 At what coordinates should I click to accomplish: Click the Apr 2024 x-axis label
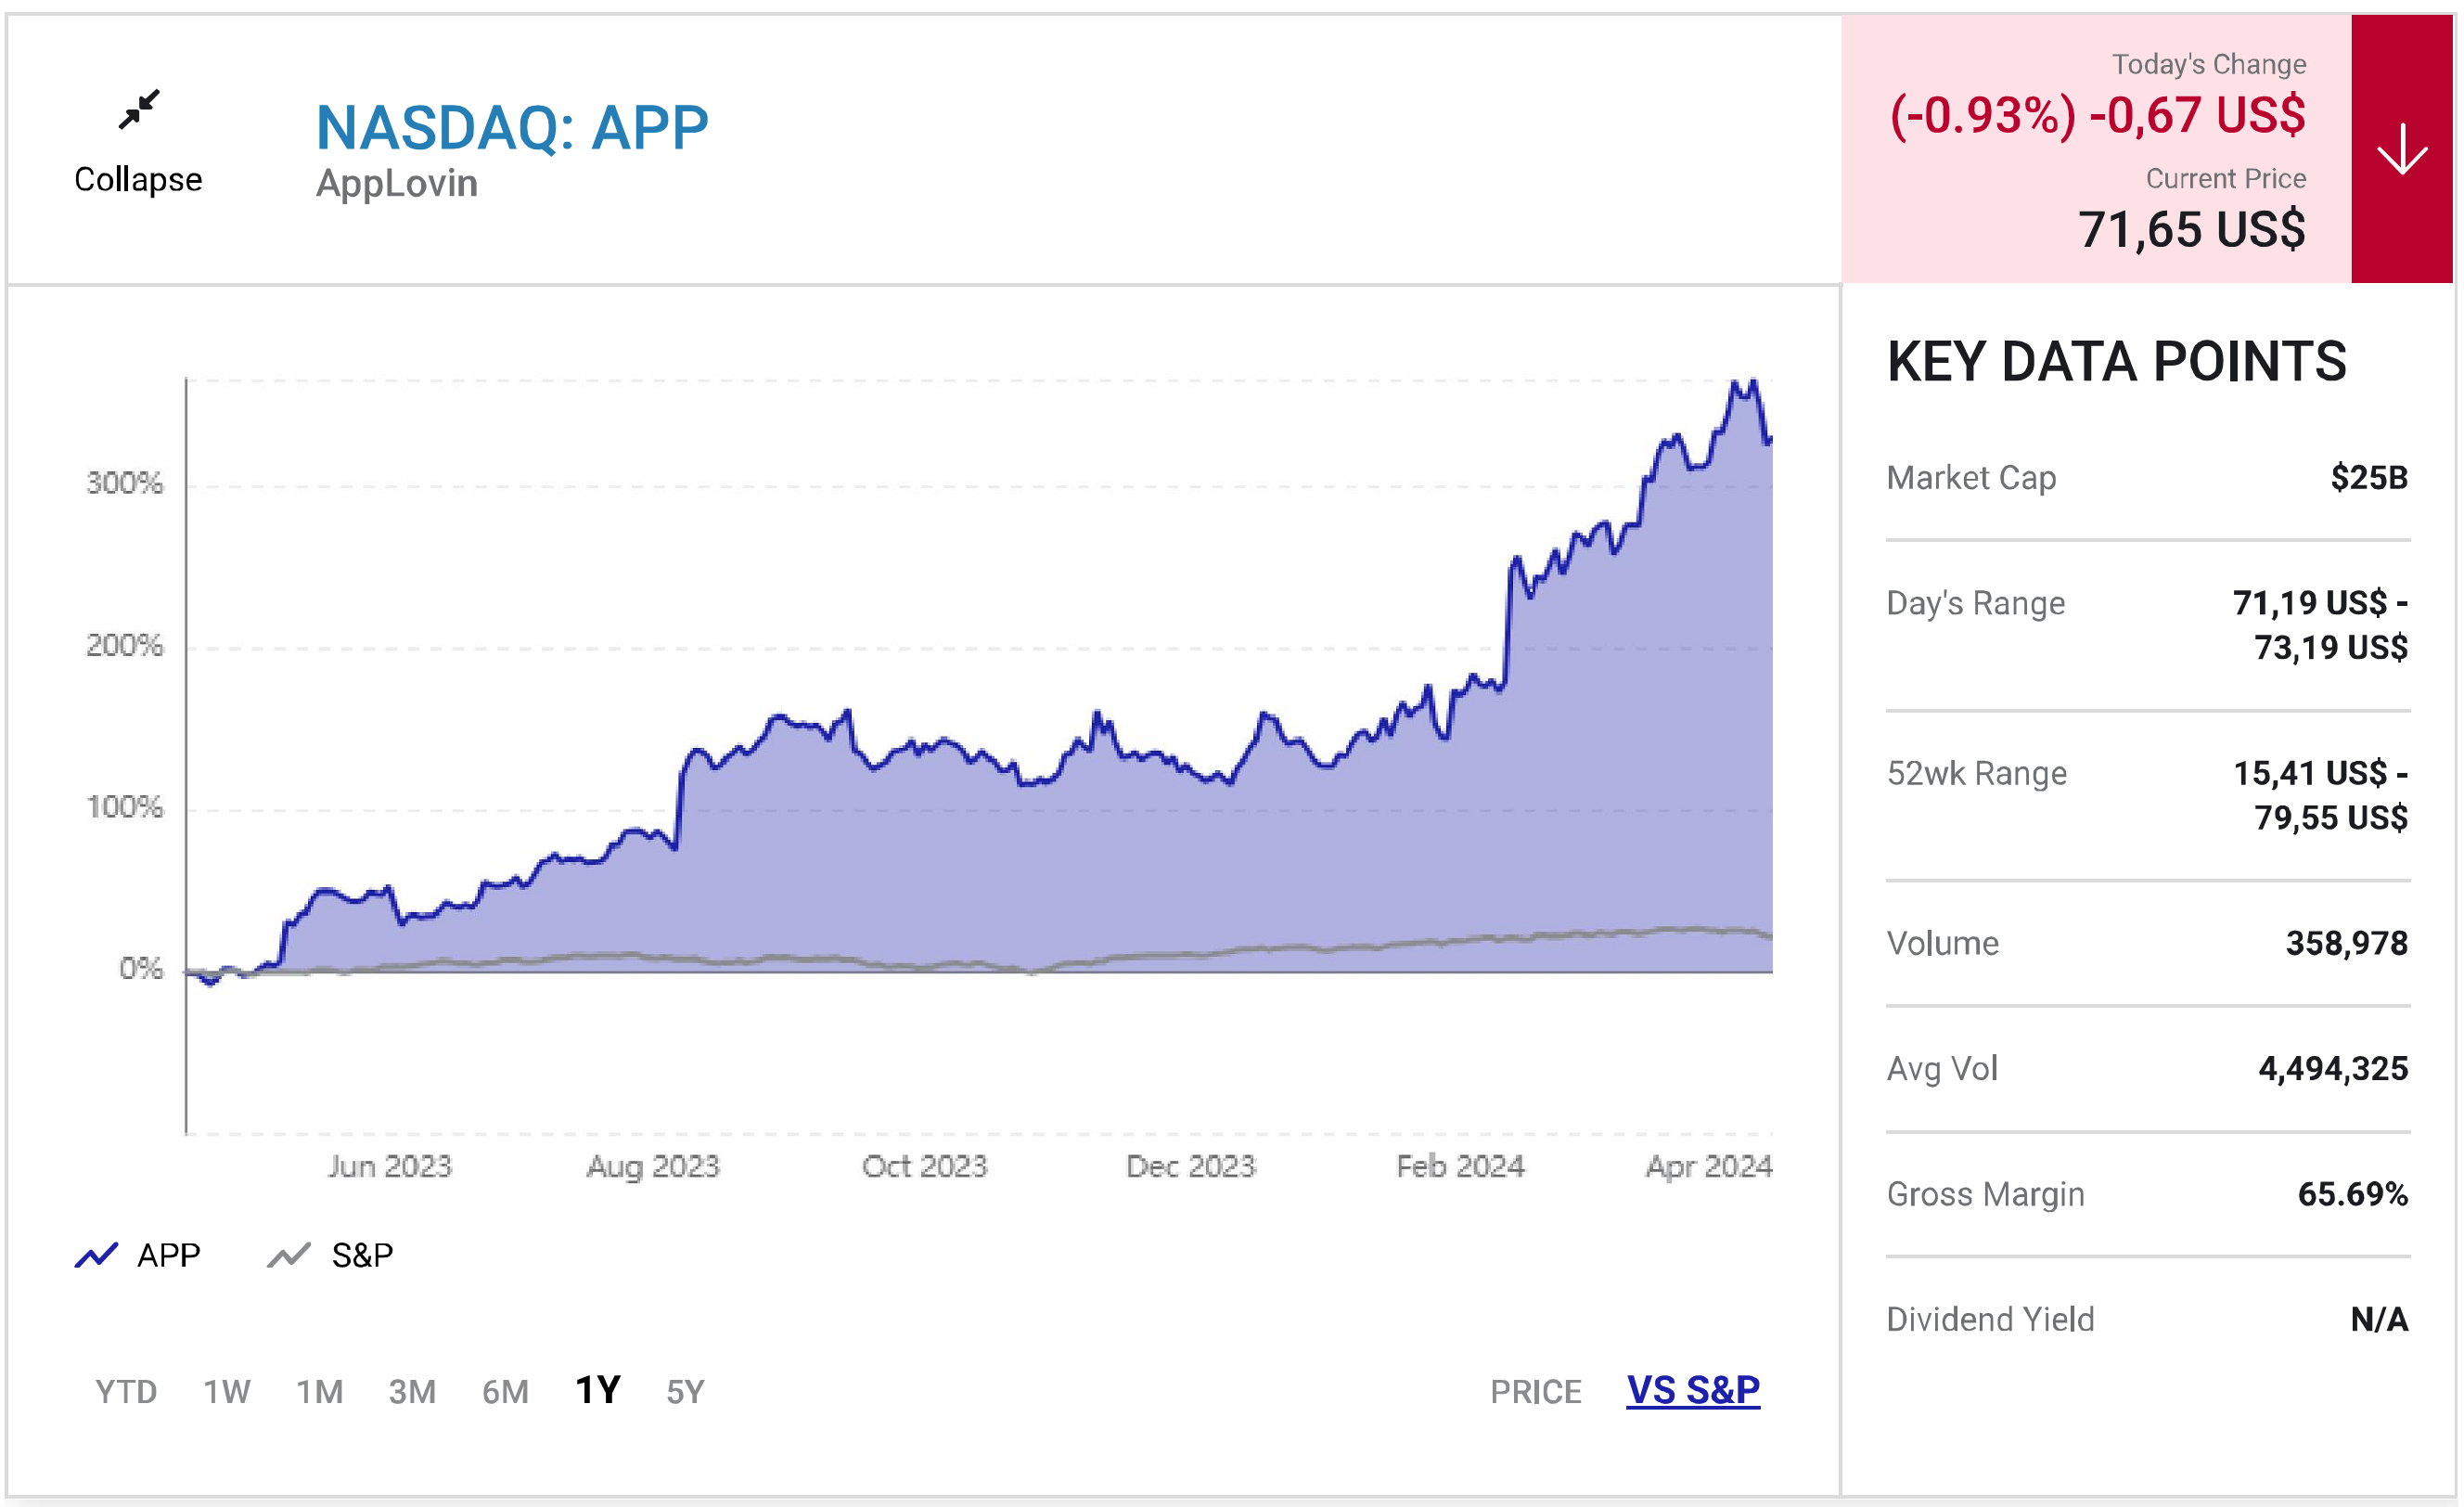(x=1709, y=1166)
